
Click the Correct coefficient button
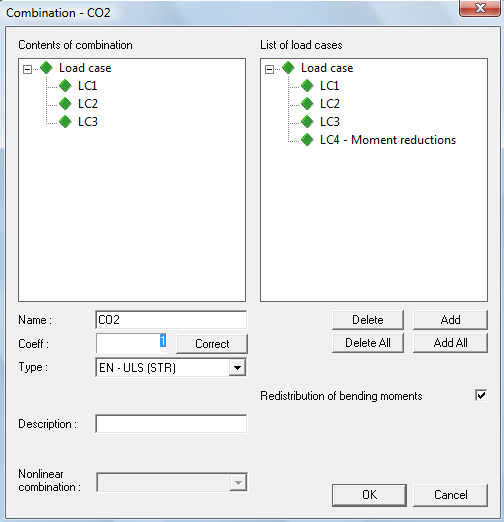click(212, 344)
